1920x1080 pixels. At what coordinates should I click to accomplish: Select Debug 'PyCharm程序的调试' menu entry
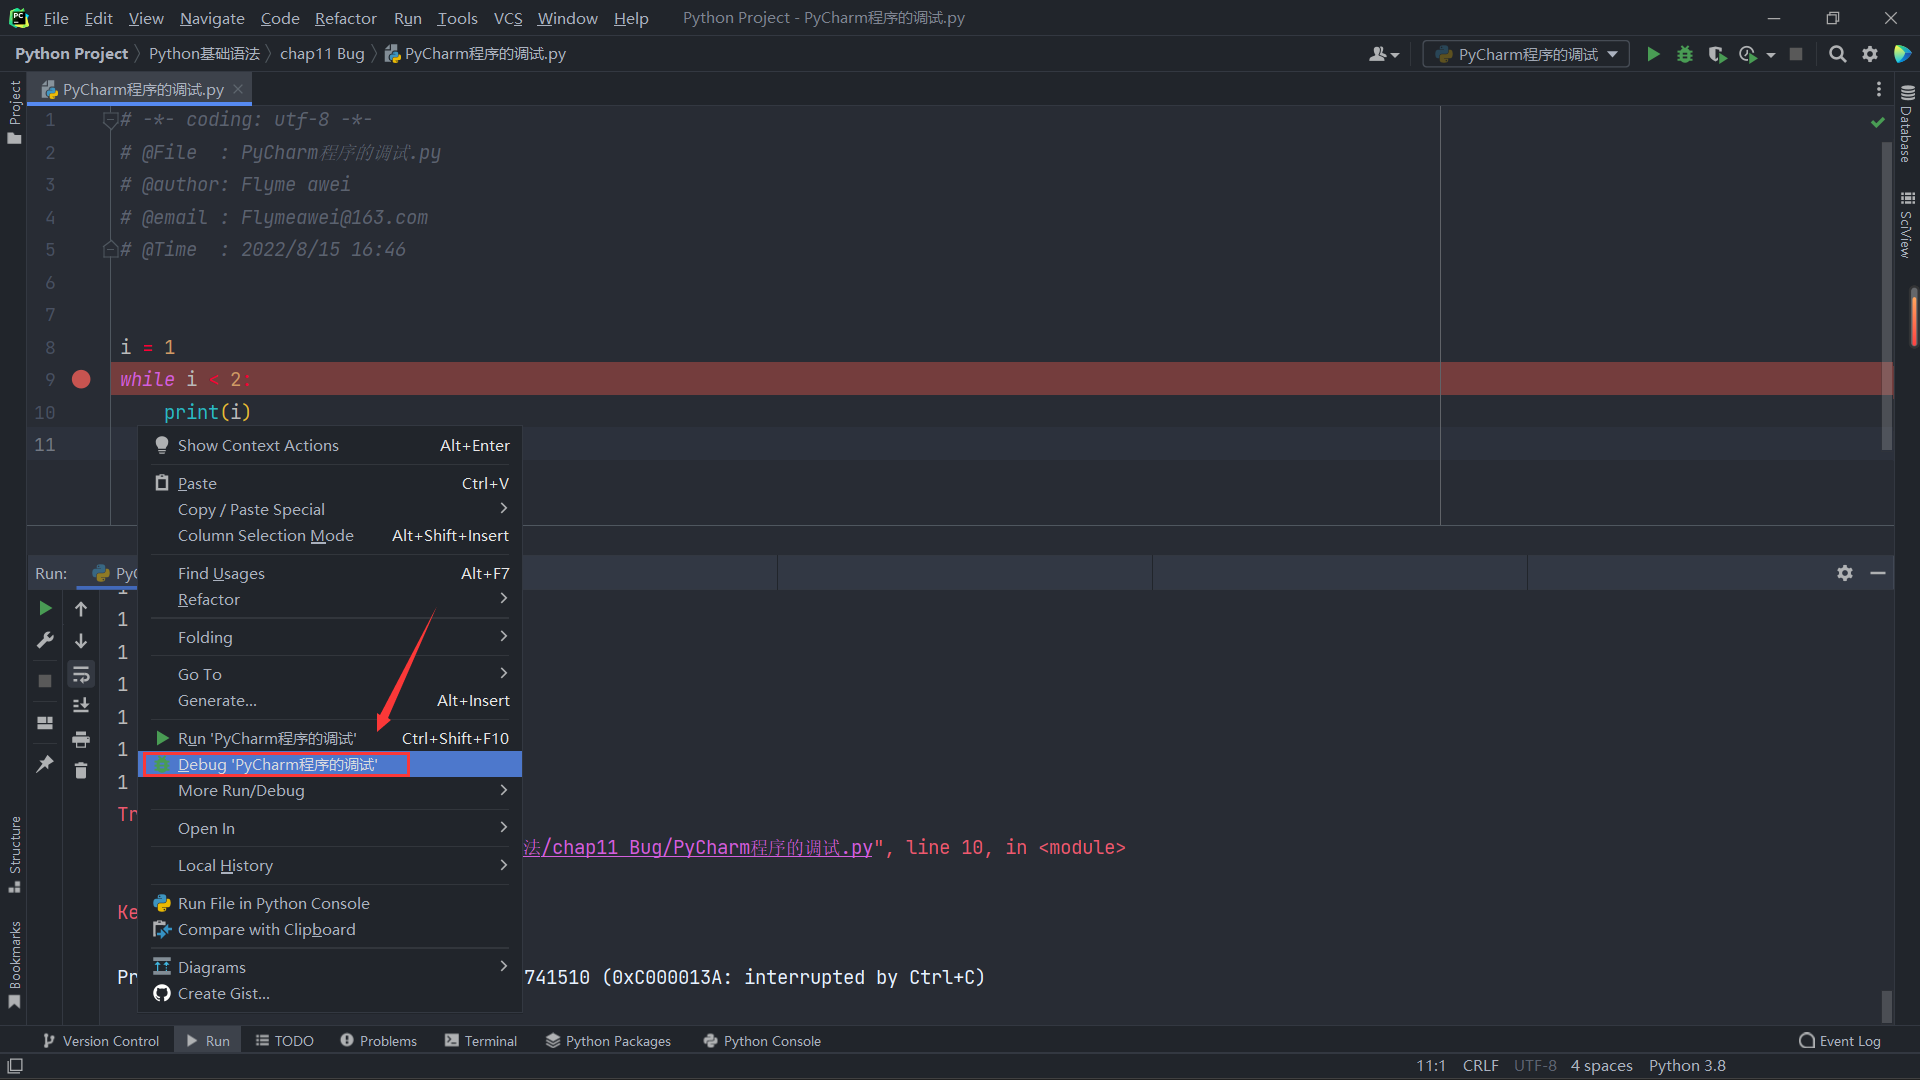277,764
